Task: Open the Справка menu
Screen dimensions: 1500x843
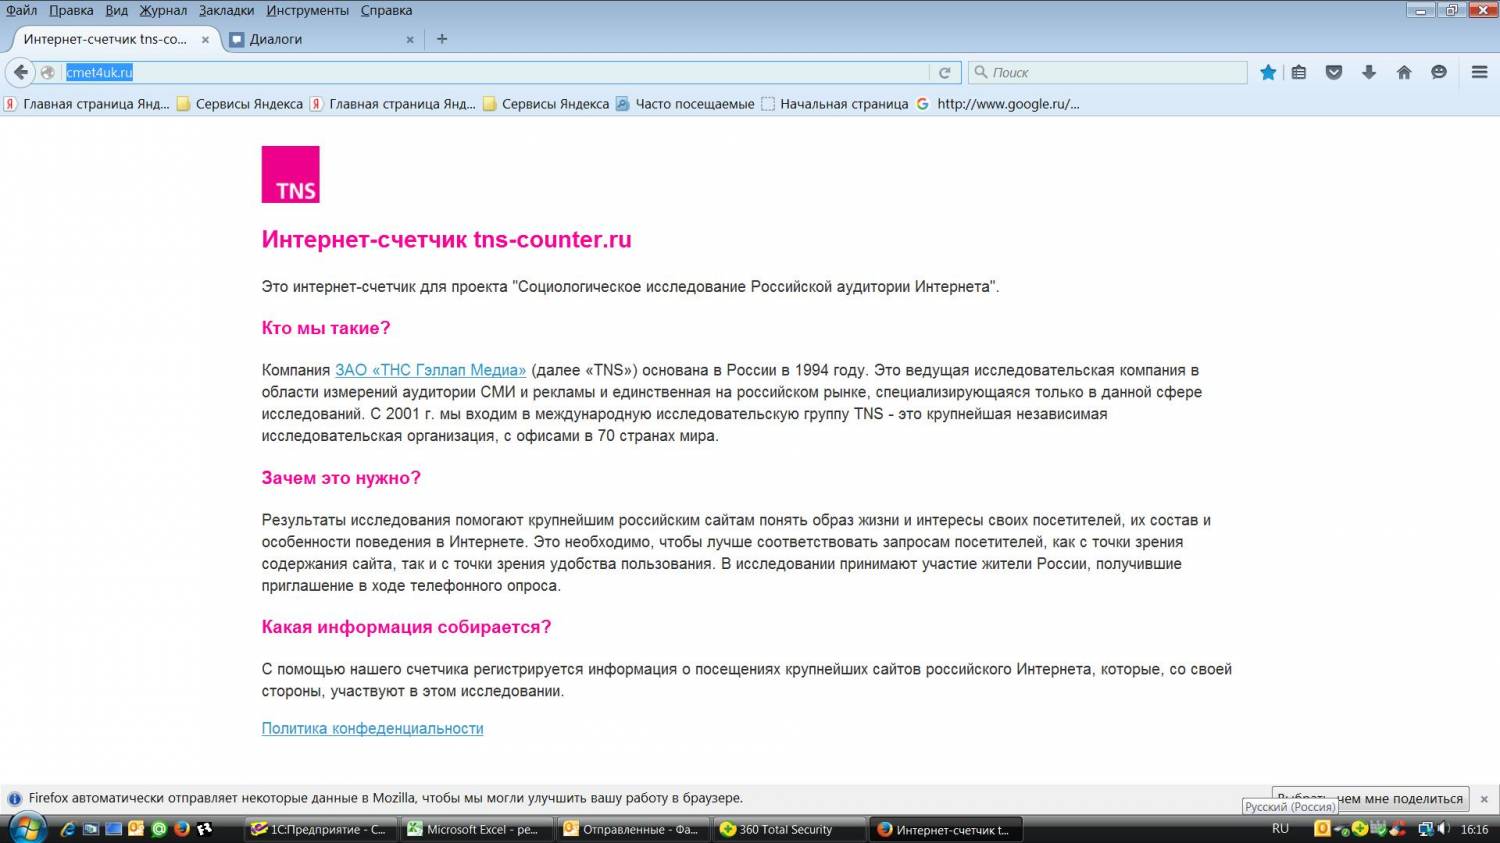Action: pos(386,10)
